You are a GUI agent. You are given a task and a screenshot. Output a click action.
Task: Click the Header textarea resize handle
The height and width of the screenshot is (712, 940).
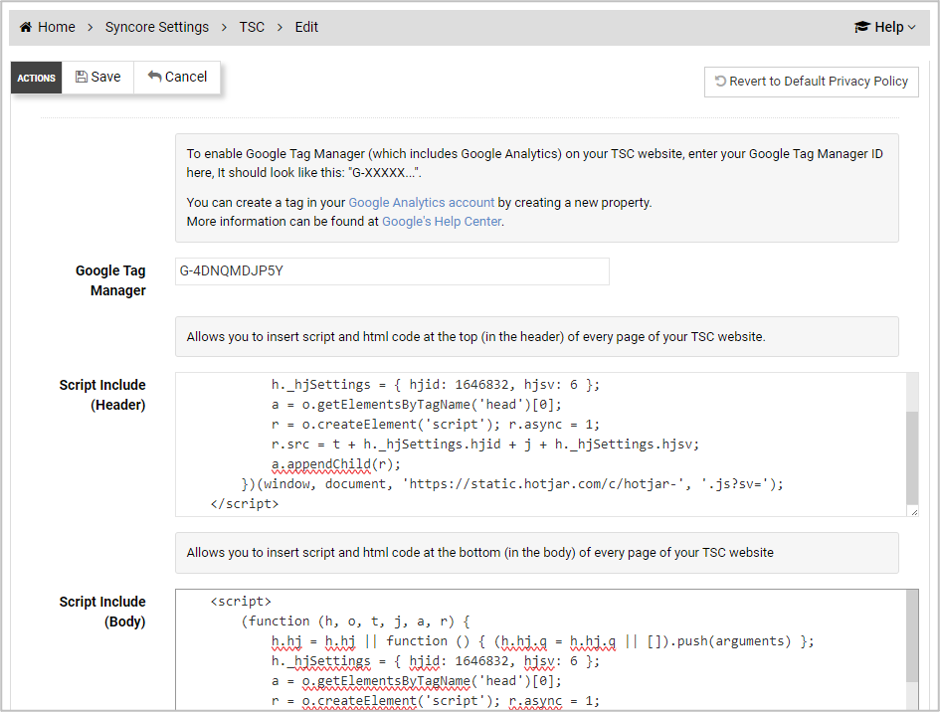click(x=913, y=511)
